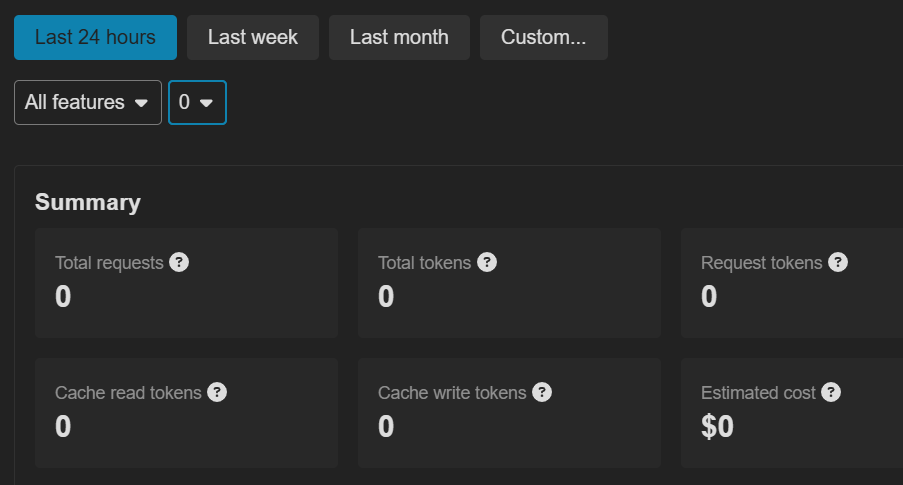Expand the All features dropdown
Image resolution: width=903 pixels, height=485 pixels.
(88, 103)
